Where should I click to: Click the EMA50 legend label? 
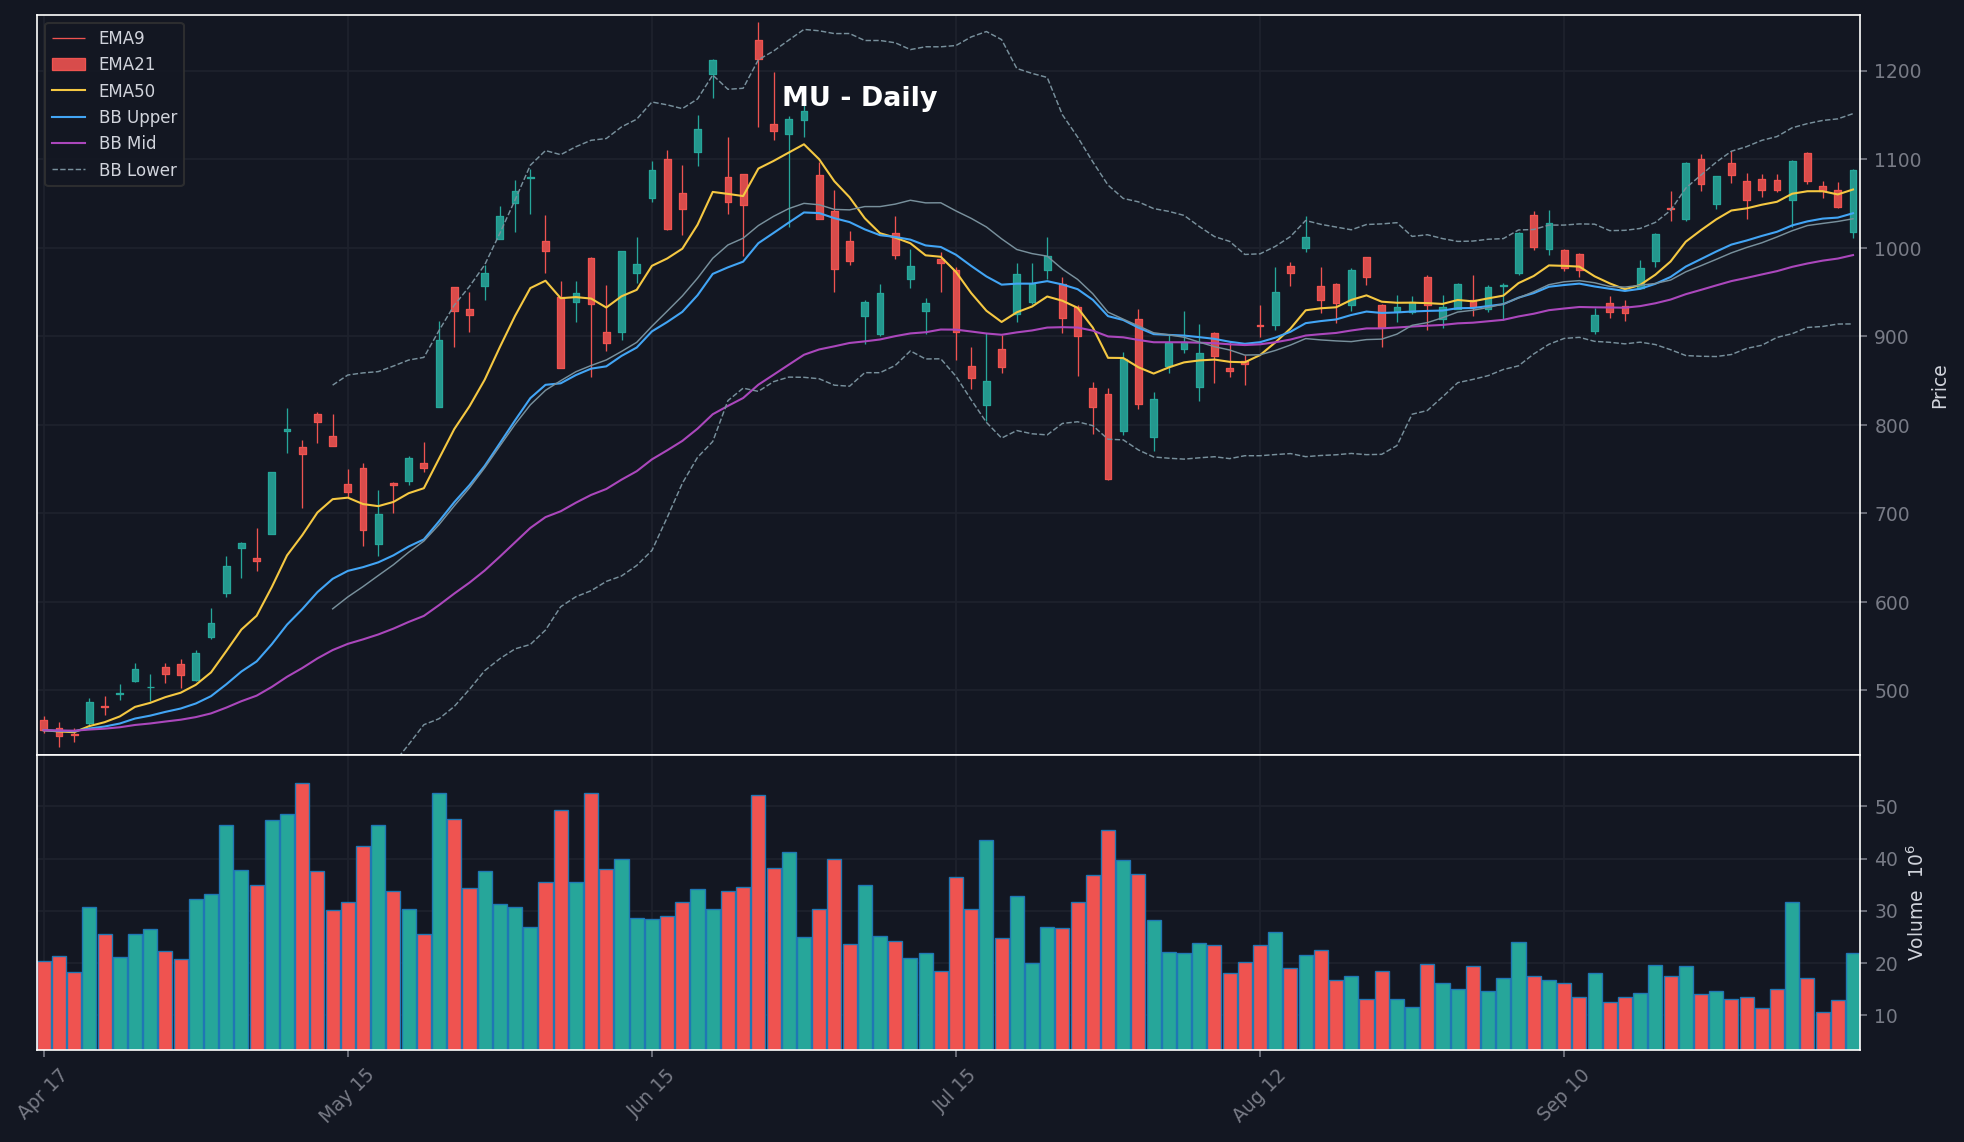pyautogui.click(x=127, y=91)
